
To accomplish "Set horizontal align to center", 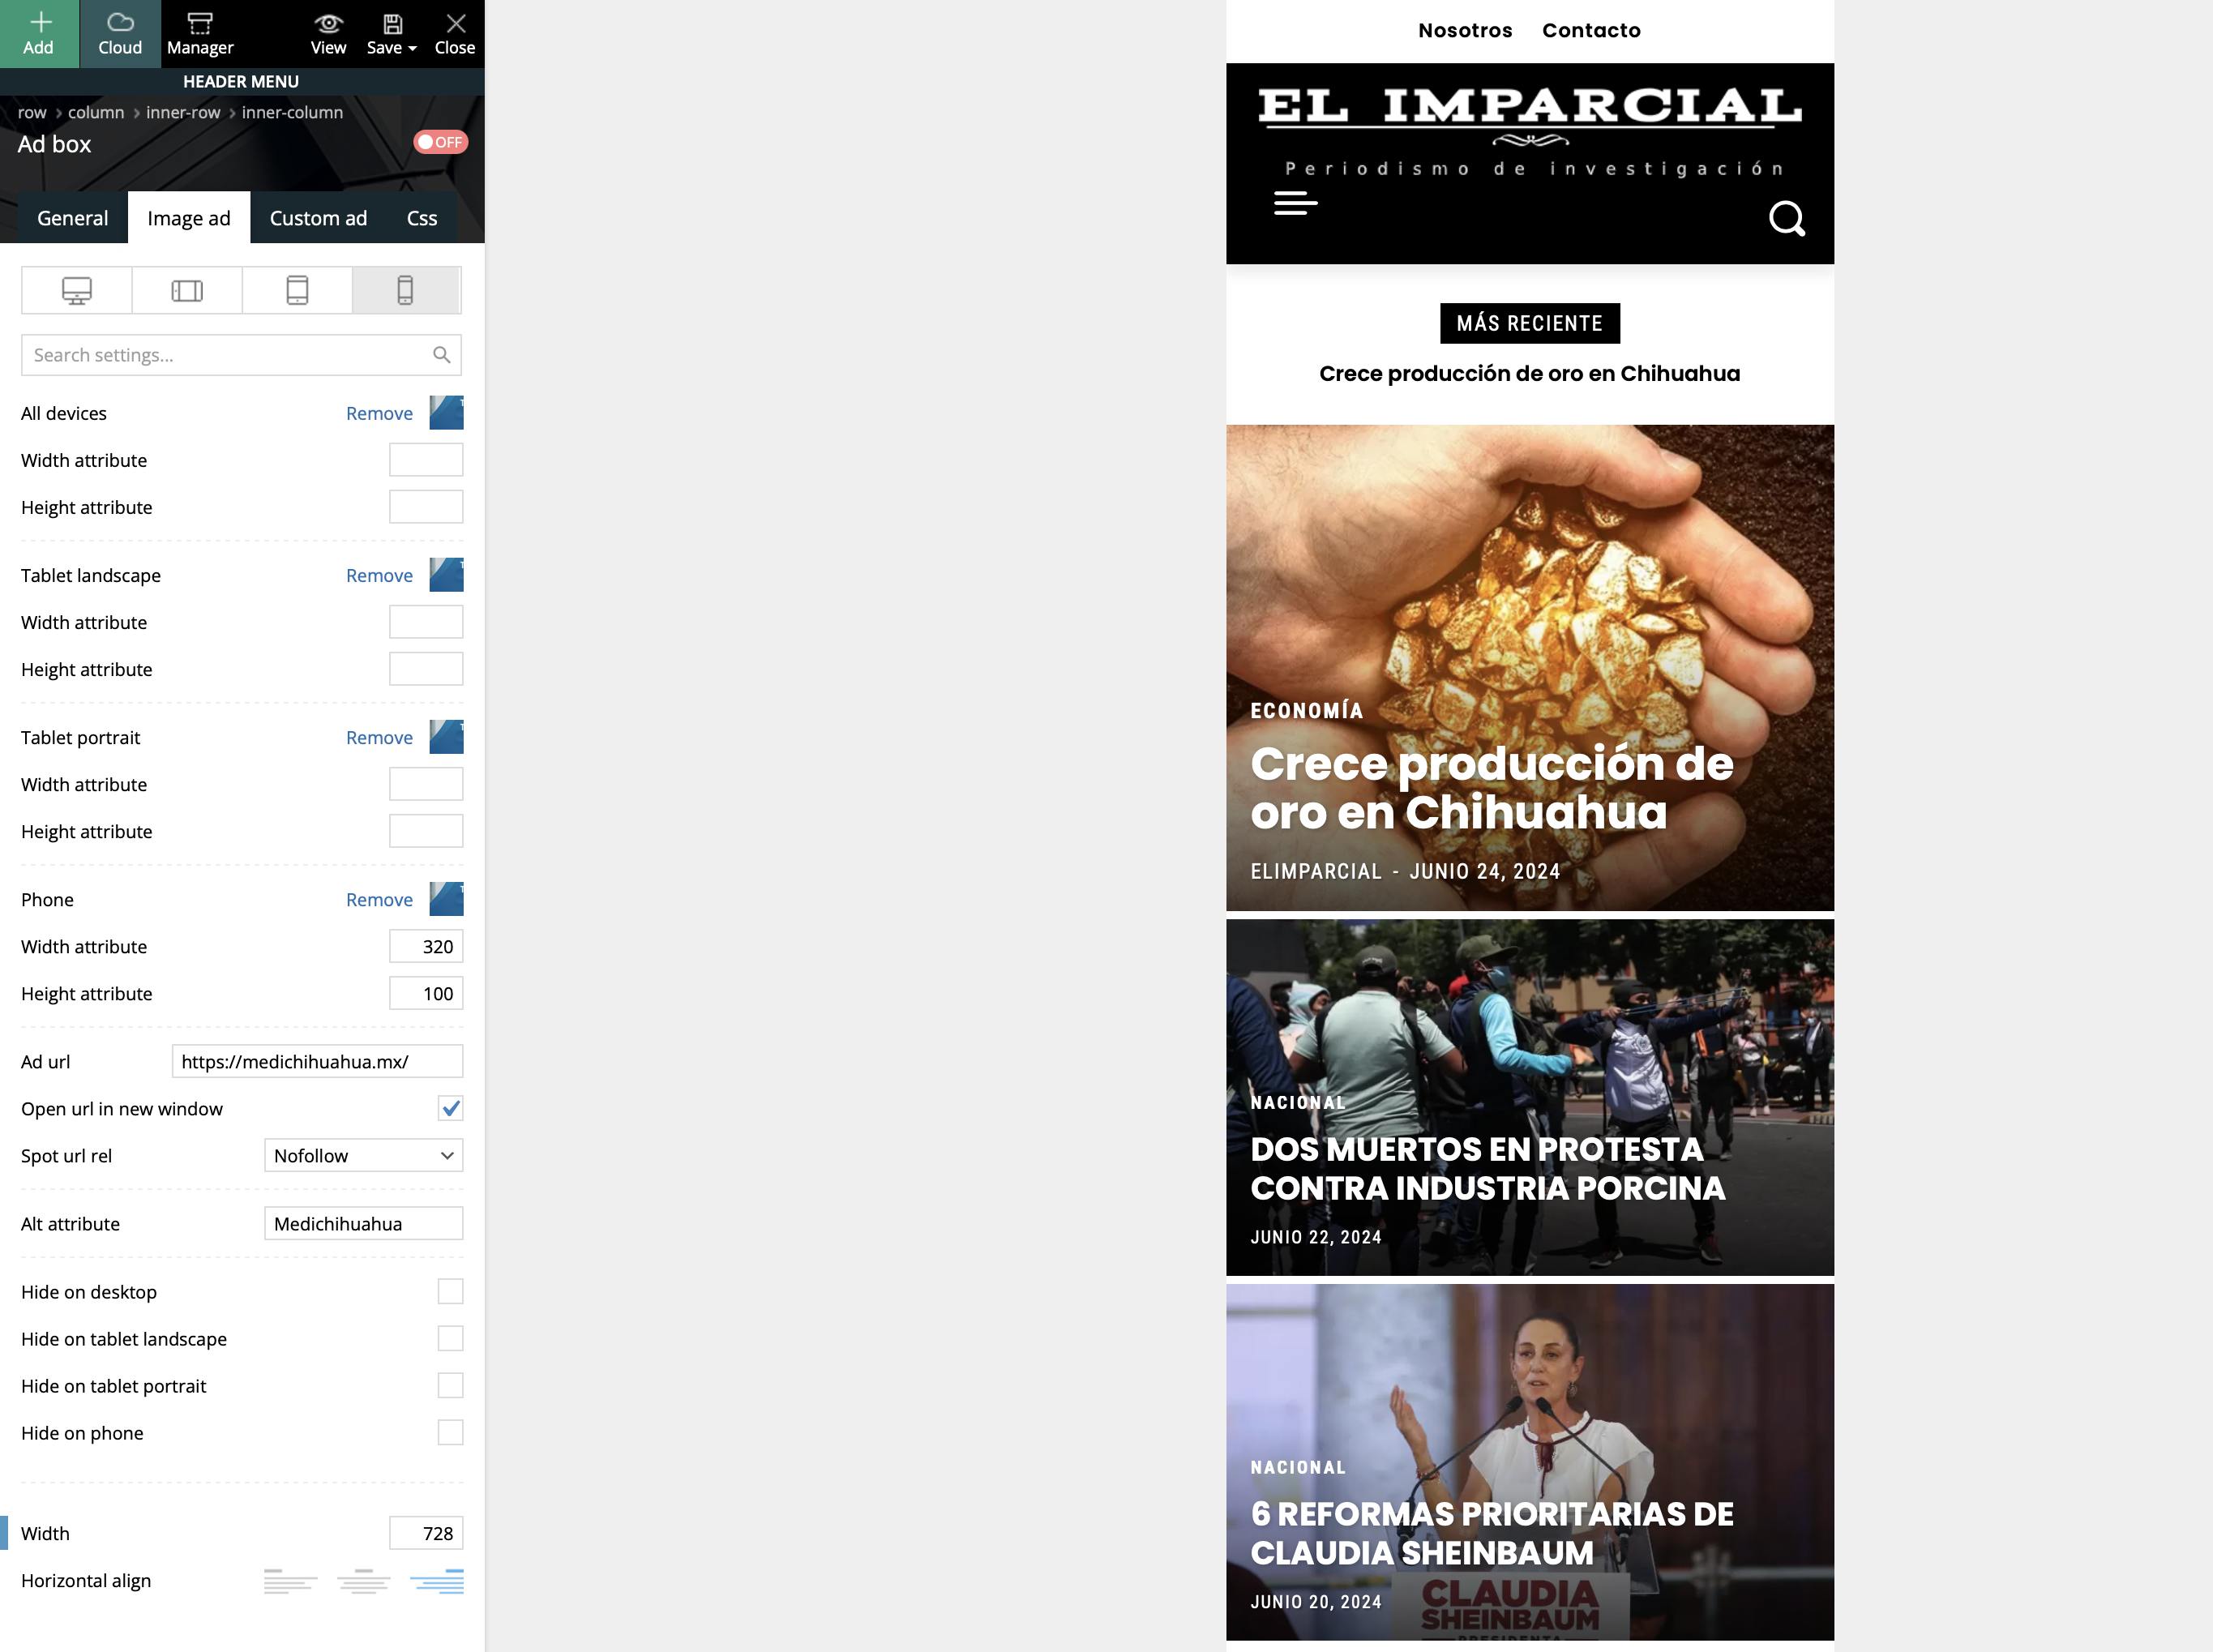I will [x=364, y=1581].
